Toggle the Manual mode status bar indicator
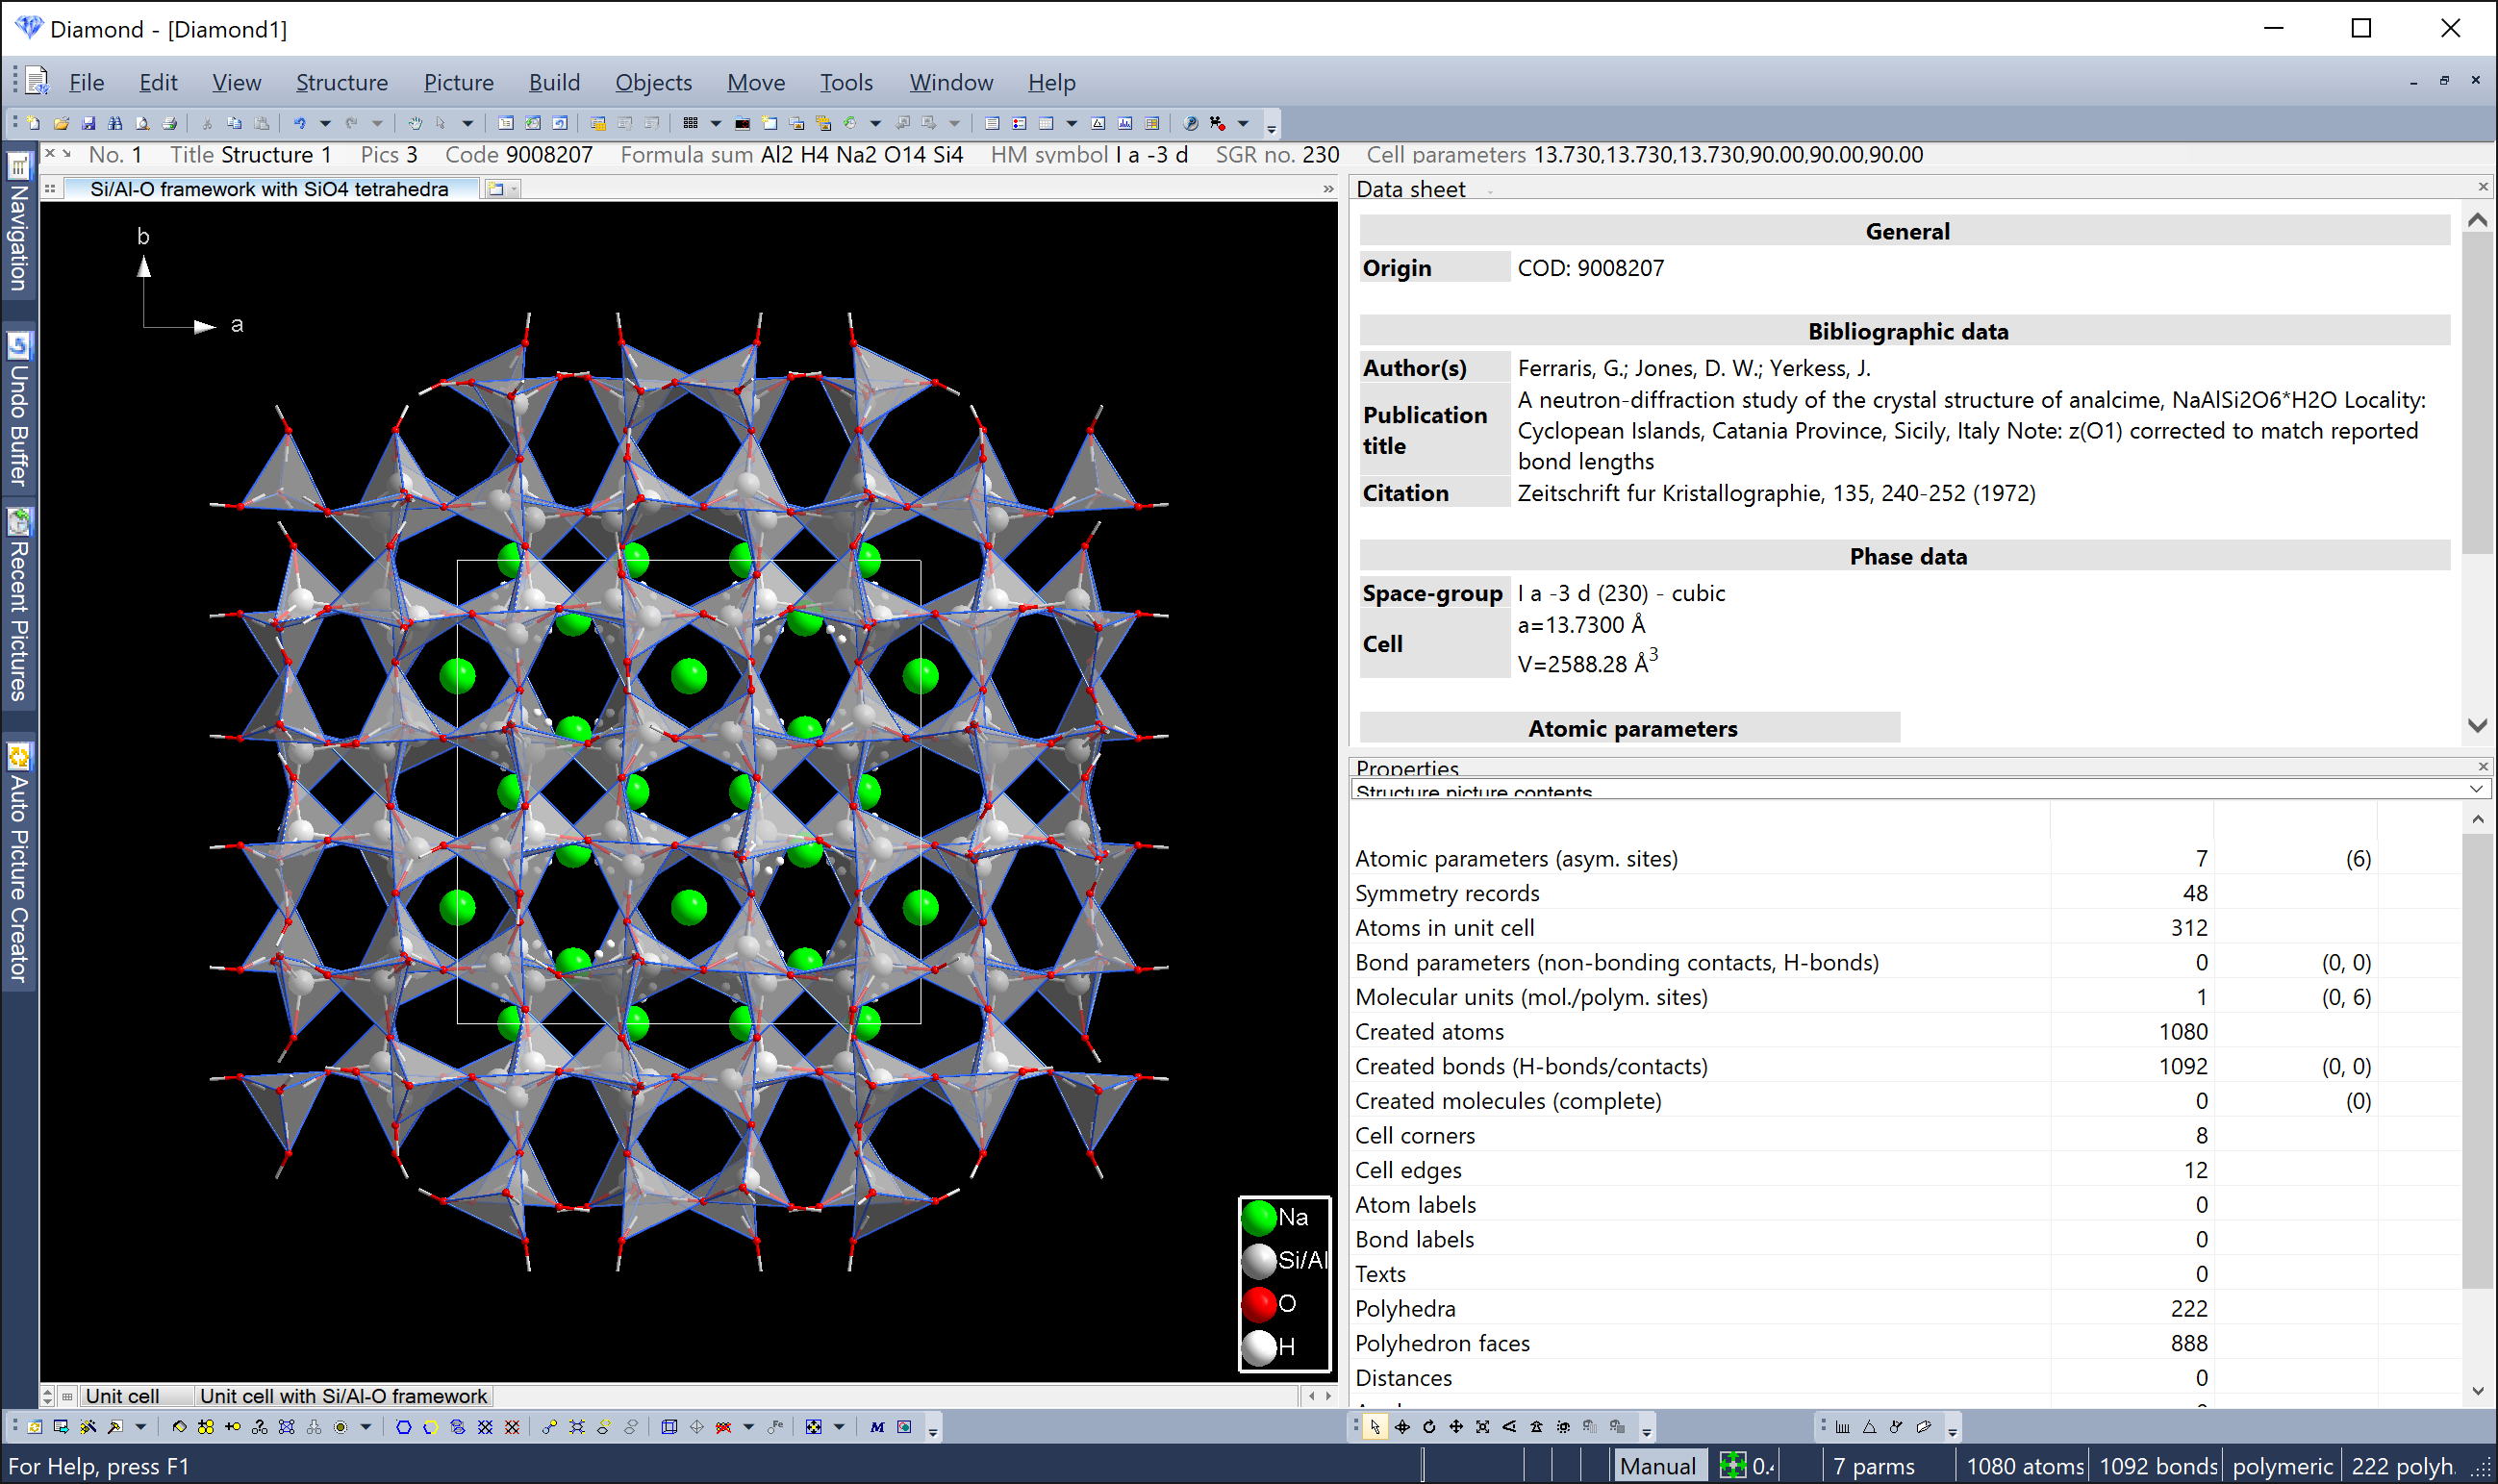 1657,1466
